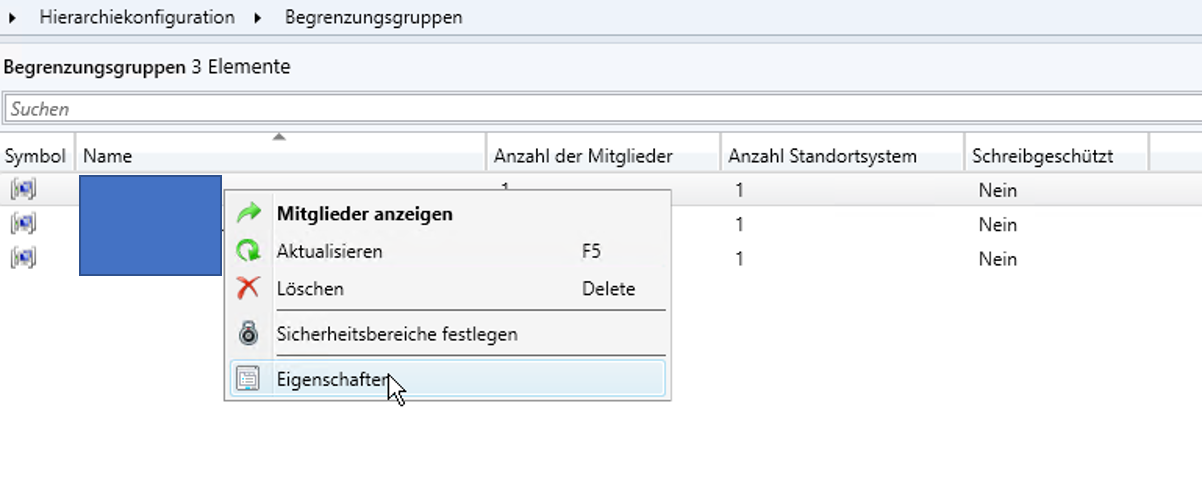Open the Begrenzungsgruppen breadcrumb item

373,18
